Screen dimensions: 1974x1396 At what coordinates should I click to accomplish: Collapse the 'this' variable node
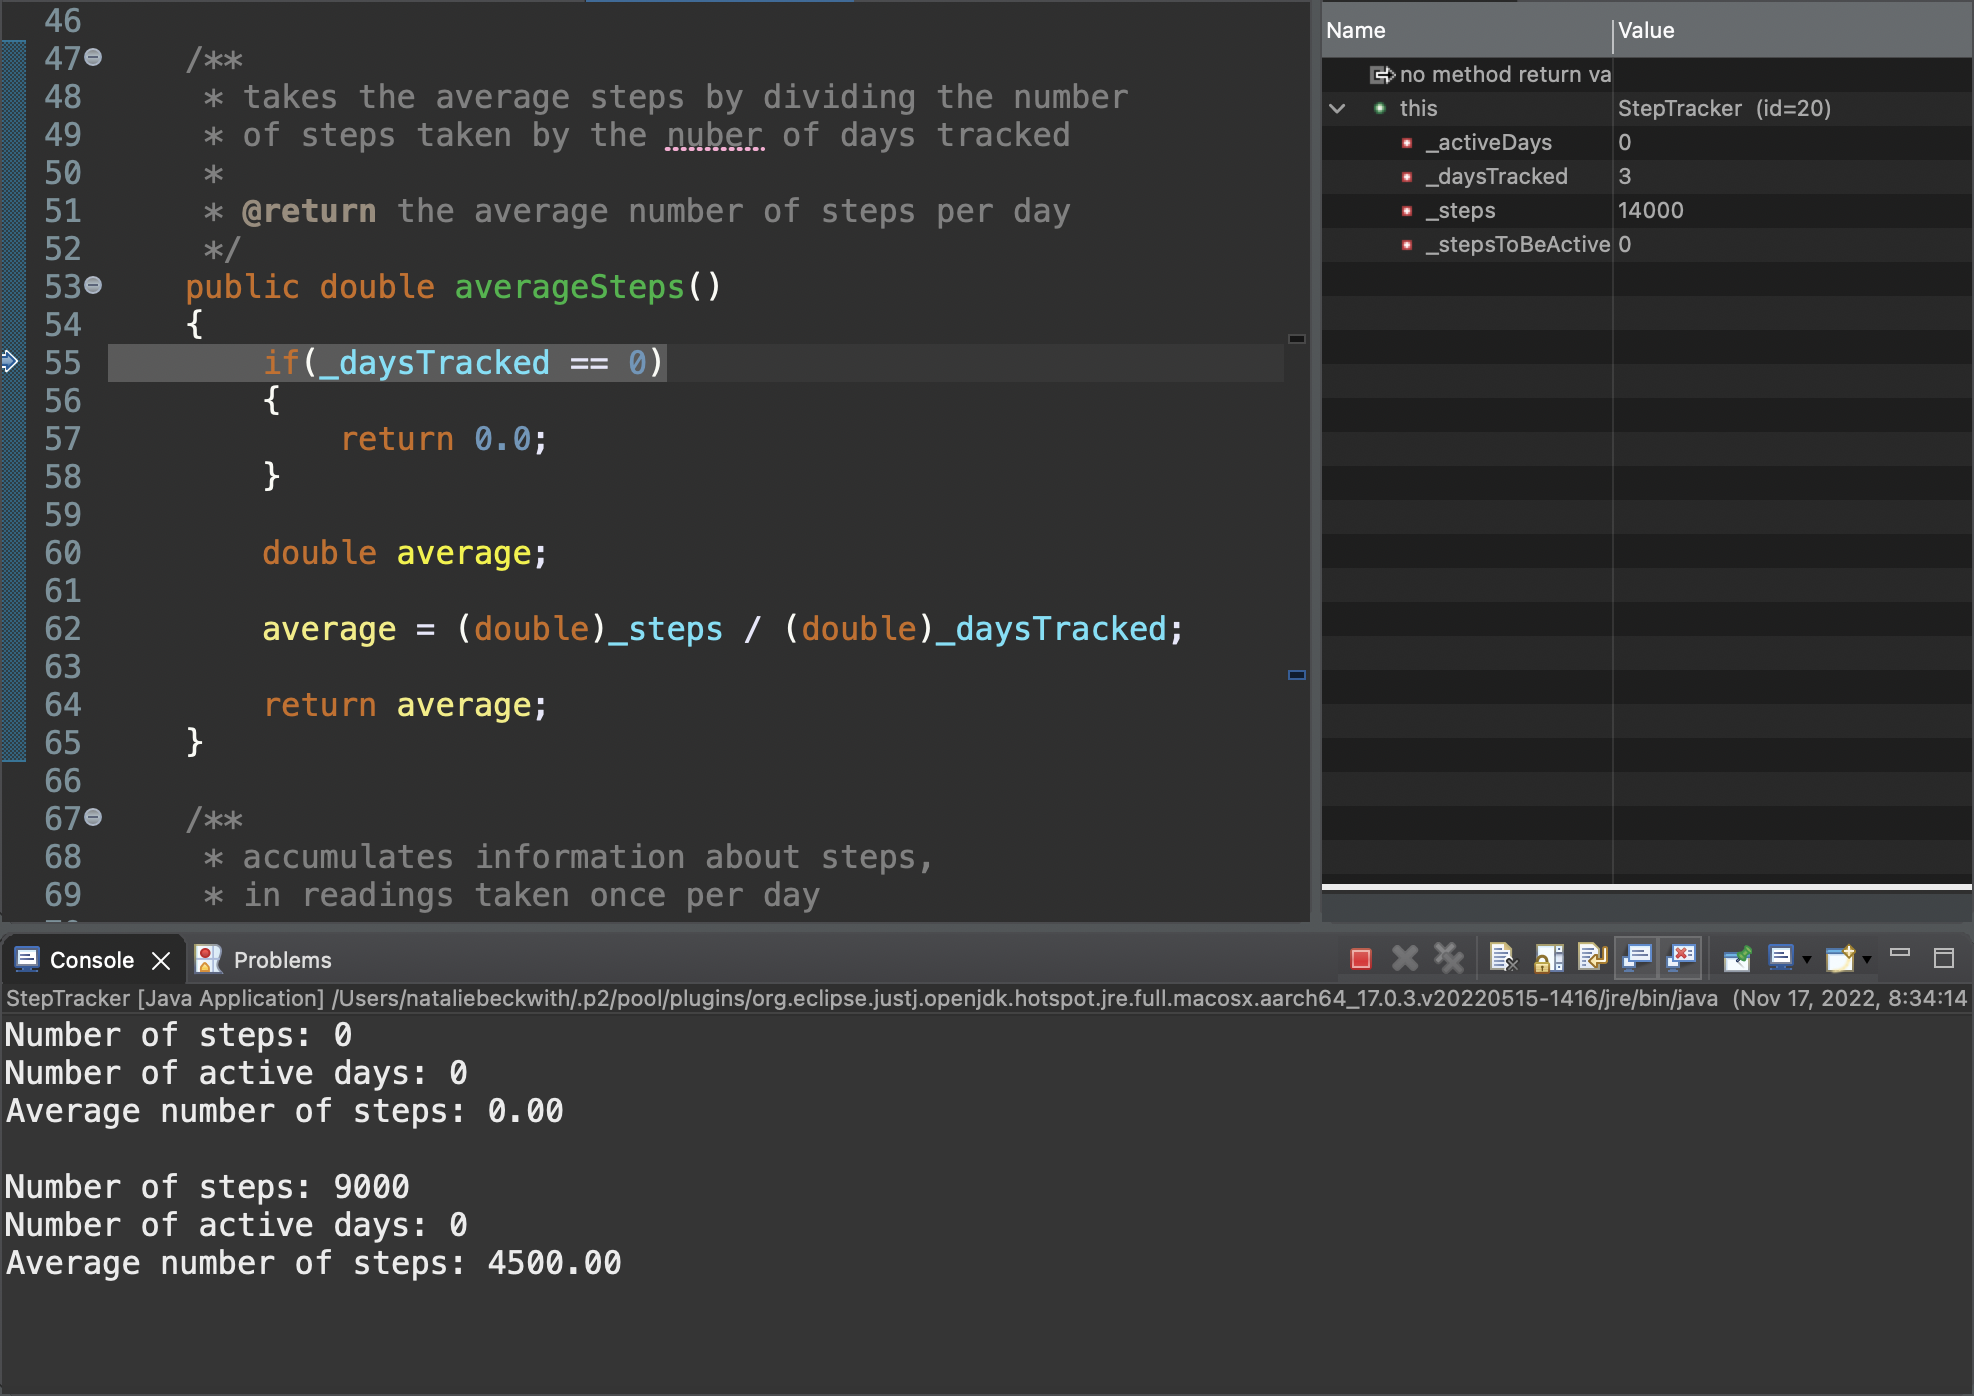1337,108
